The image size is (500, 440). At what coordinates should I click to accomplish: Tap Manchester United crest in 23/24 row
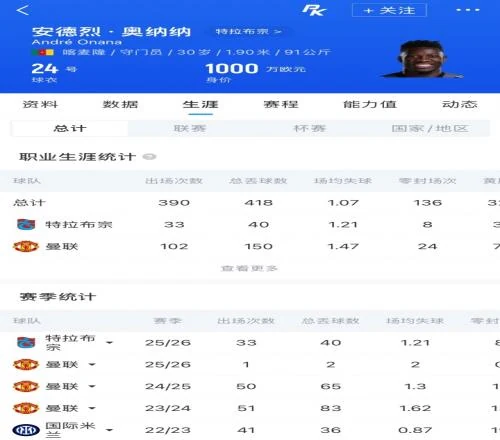26,408
